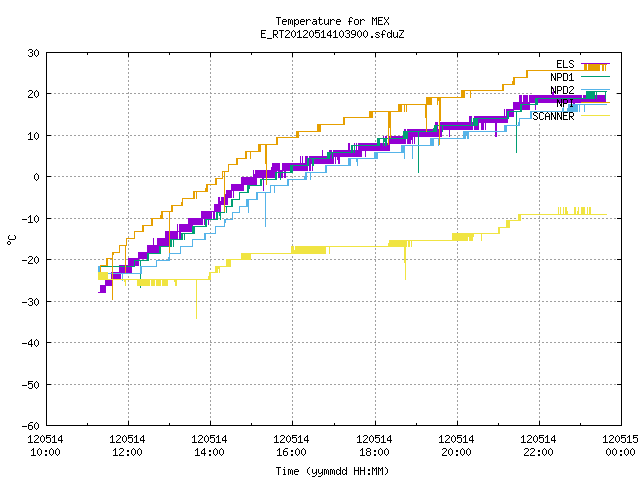Click the x-axis tick label 120514 14:00
Screen dimensions: 640x480
tap(209, 446)
